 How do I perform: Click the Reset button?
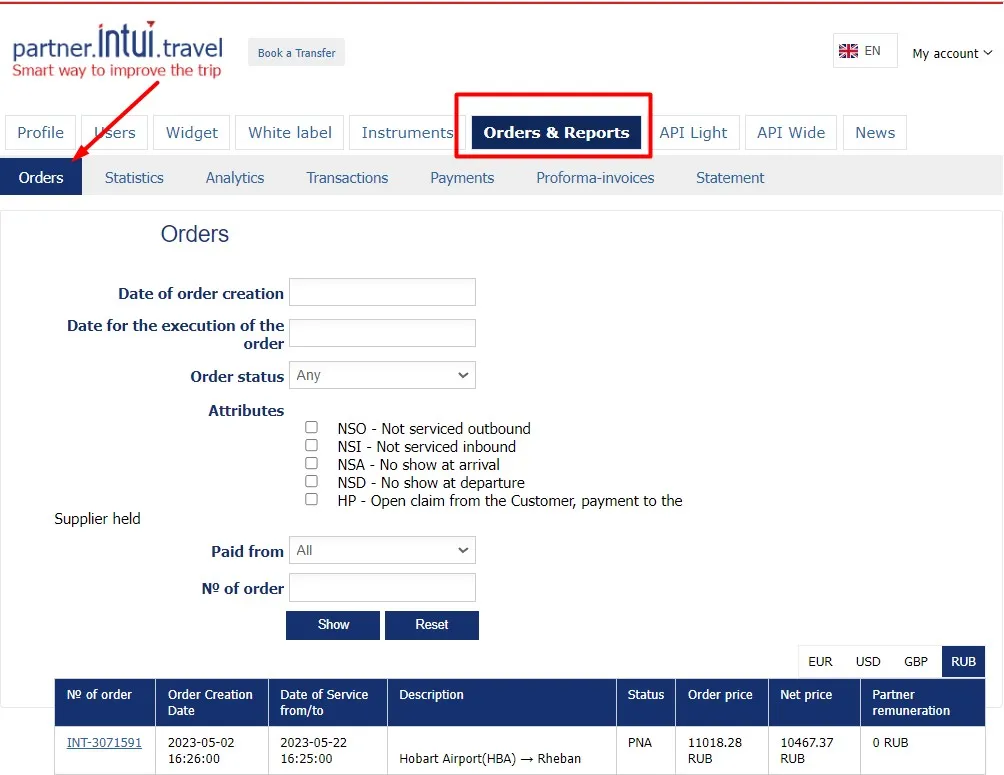point(431,625)
